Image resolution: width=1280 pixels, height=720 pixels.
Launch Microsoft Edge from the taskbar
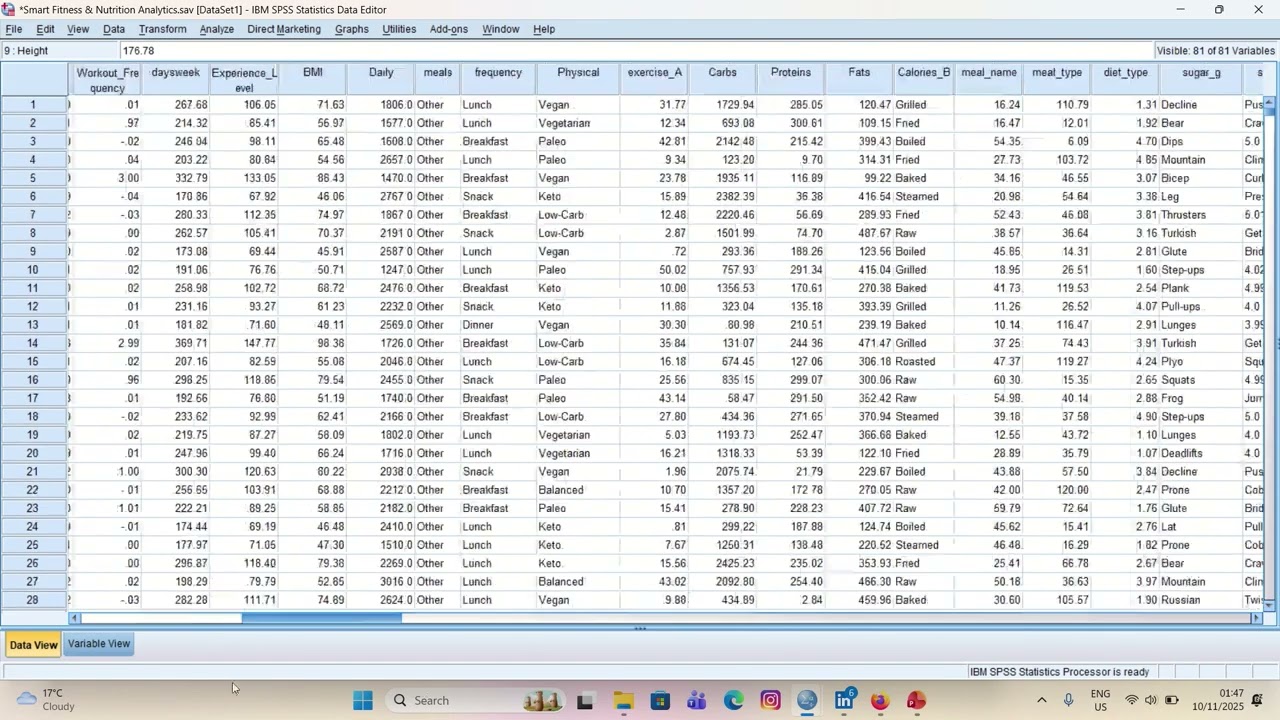pos(734,701)
